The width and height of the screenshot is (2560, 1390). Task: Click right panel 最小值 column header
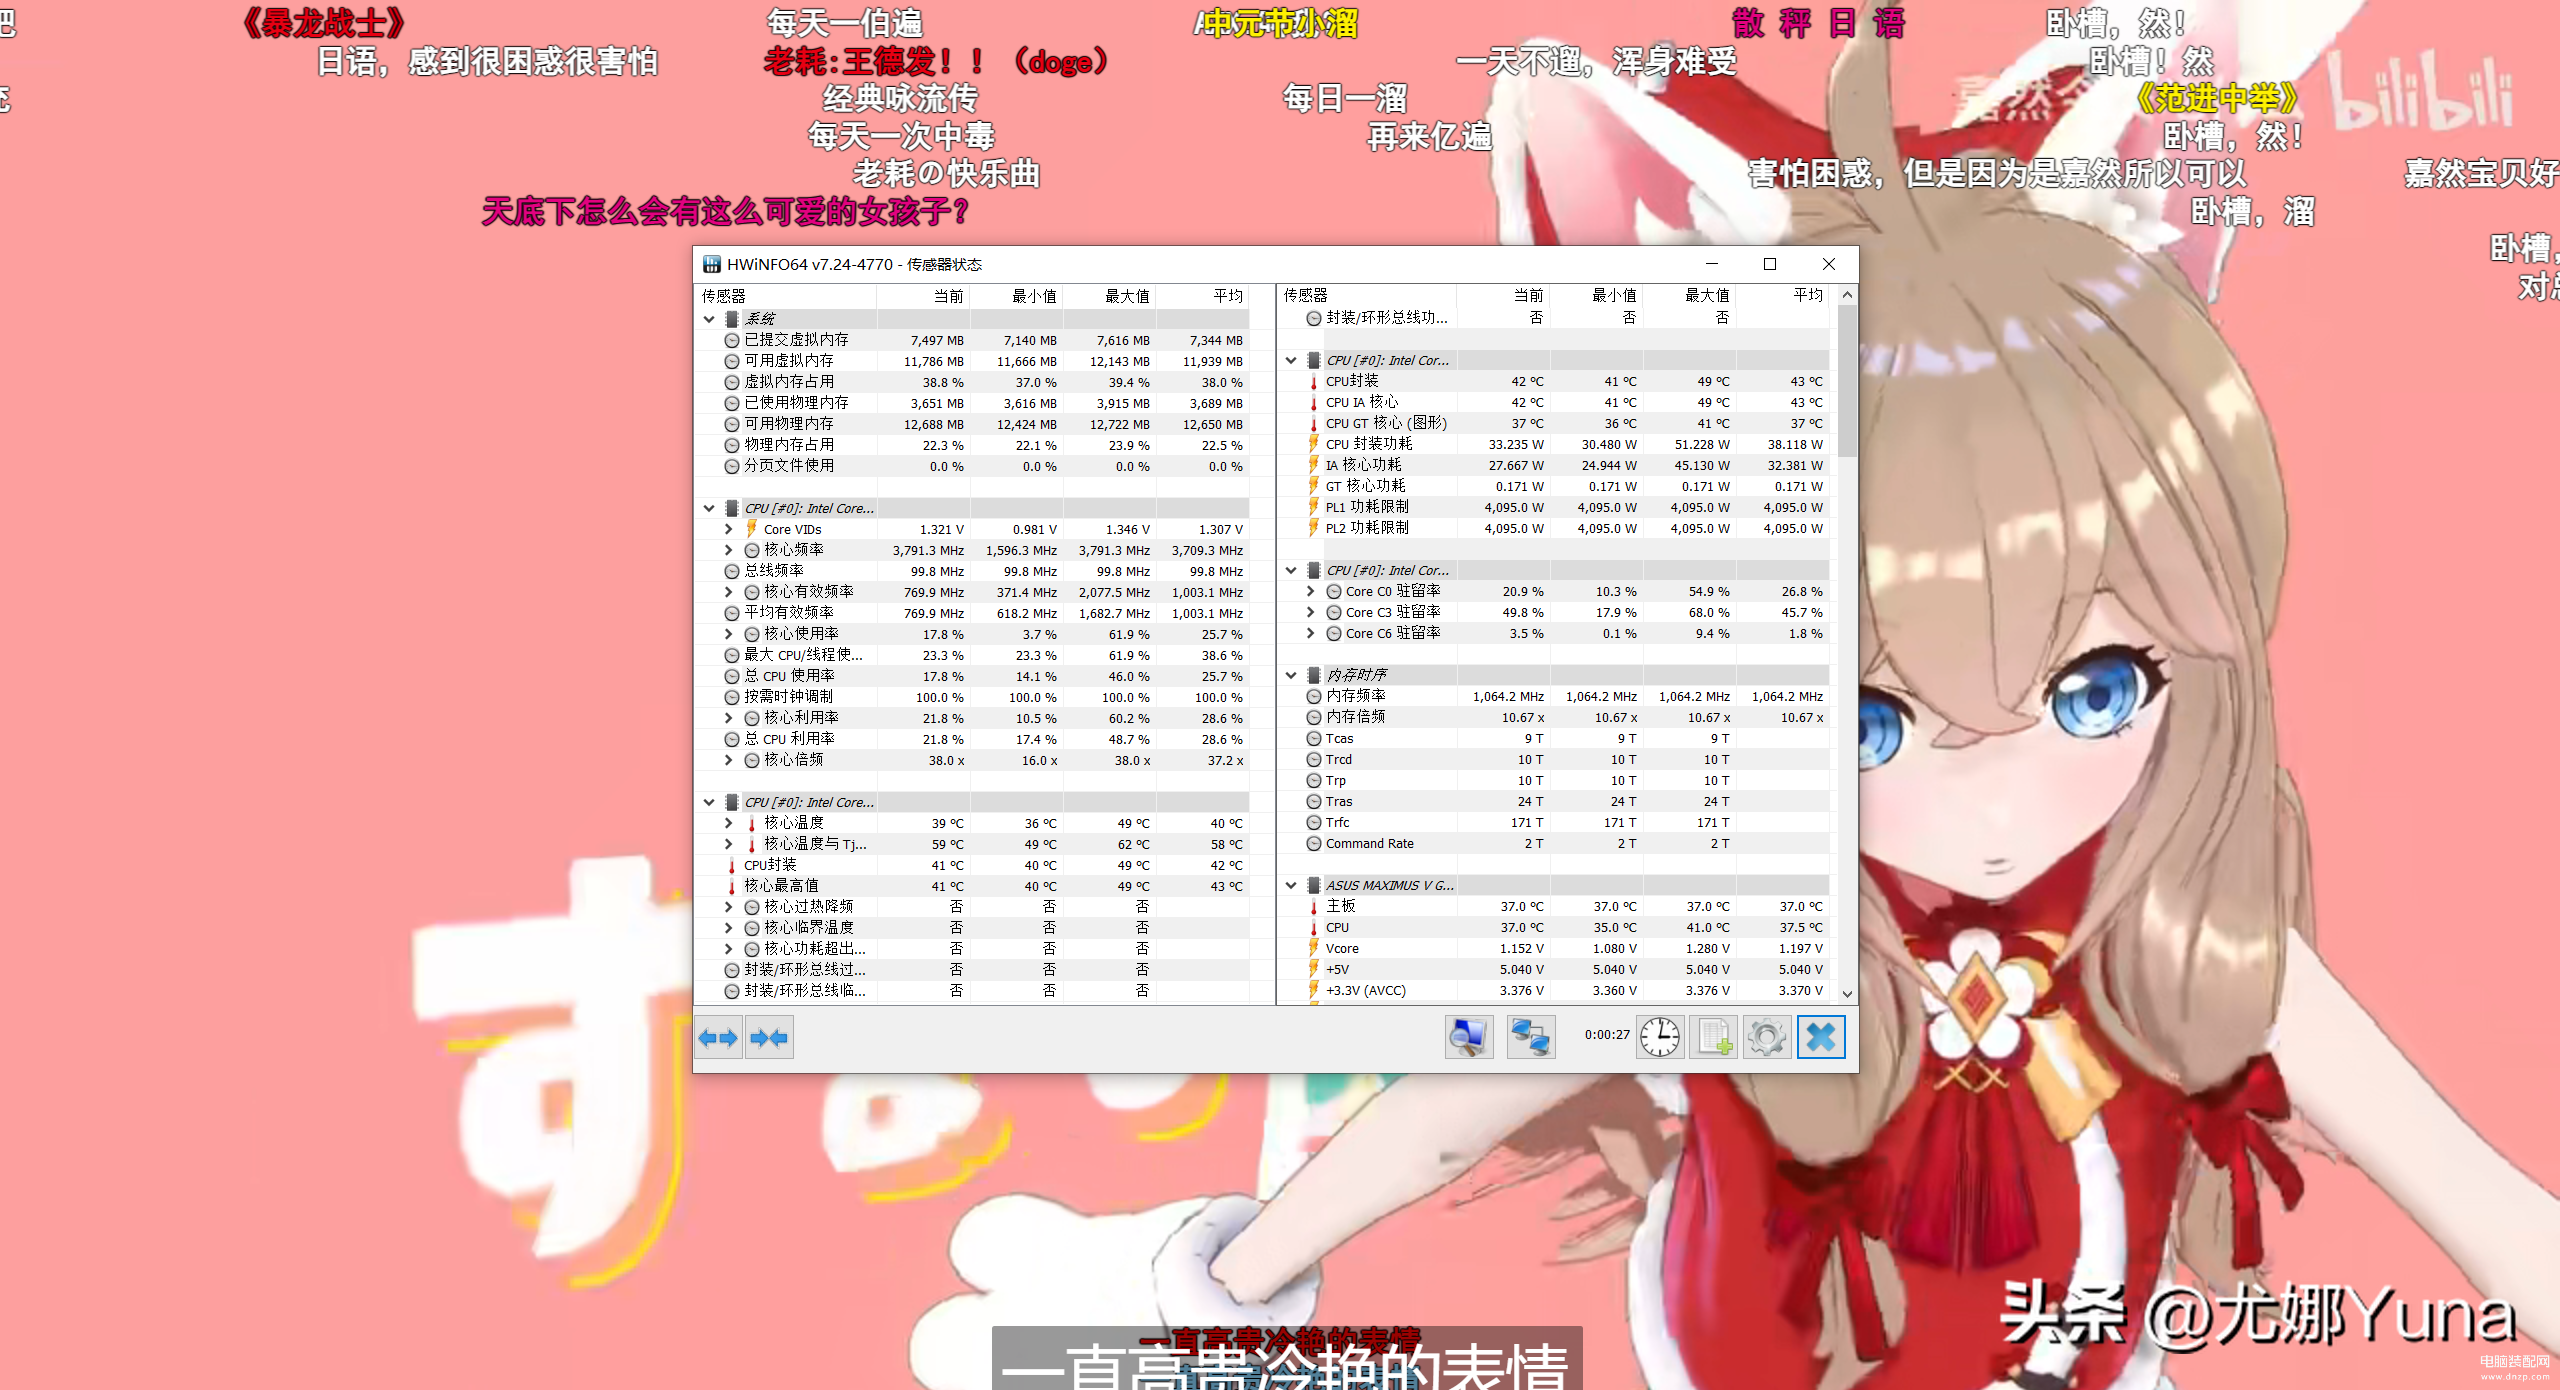click(1598, 295)
